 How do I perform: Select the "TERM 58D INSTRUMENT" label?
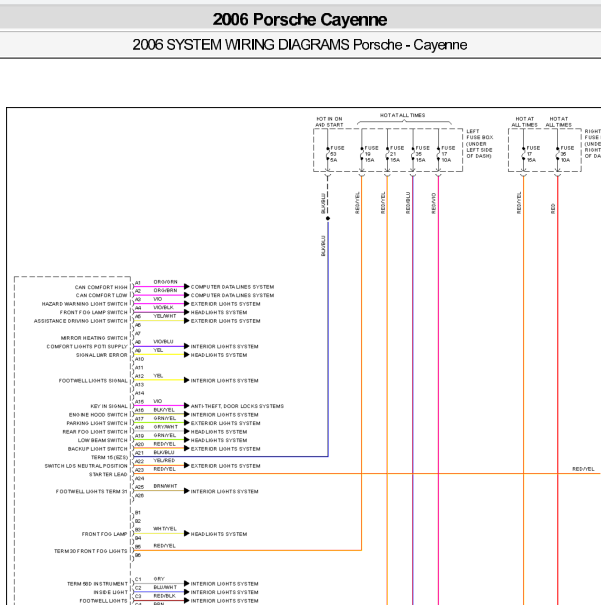coord(97,584)
